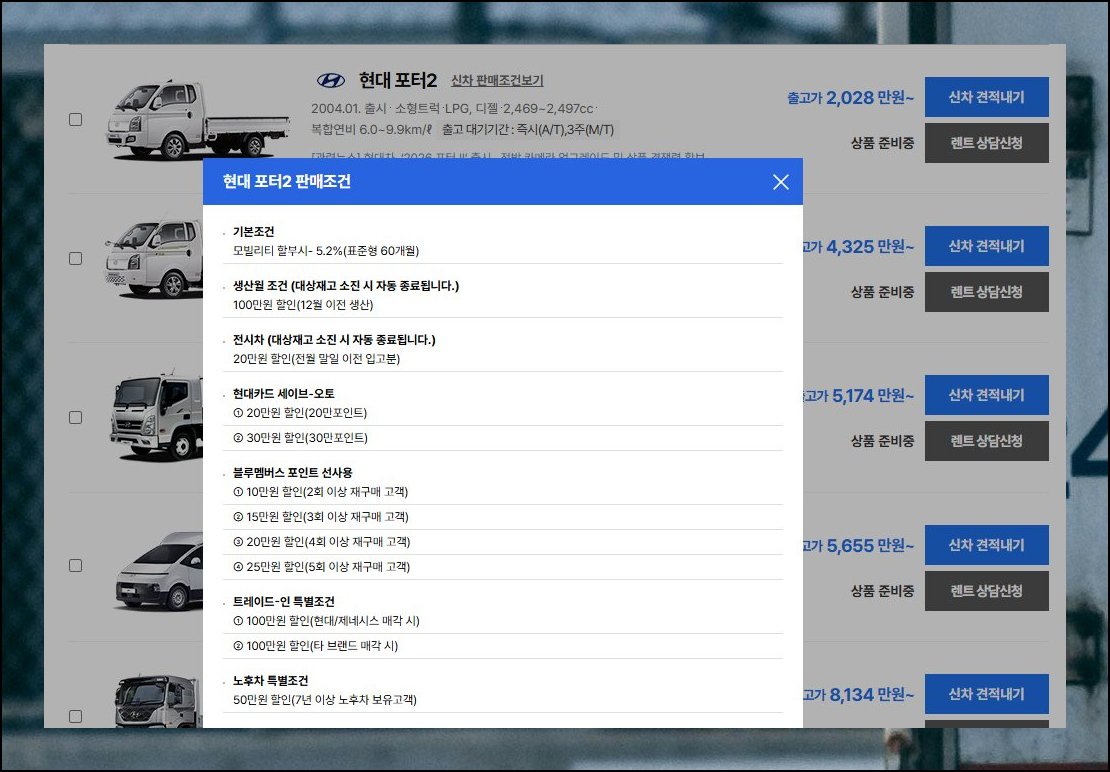Click 신차 견적내기 for the 5,174 만원 model
The height and width of the screenshot is (772, 1110).
[986, 395]
